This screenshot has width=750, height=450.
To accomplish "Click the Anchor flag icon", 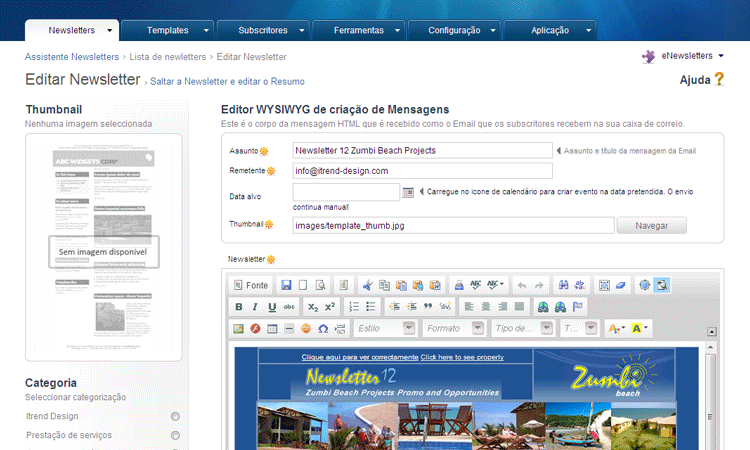I will pos(577,307).
